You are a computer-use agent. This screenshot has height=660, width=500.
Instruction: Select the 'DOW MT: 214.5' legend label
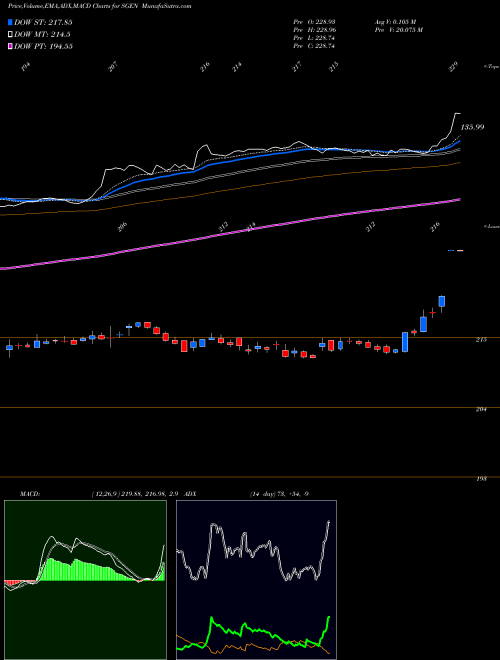[42, 35]
